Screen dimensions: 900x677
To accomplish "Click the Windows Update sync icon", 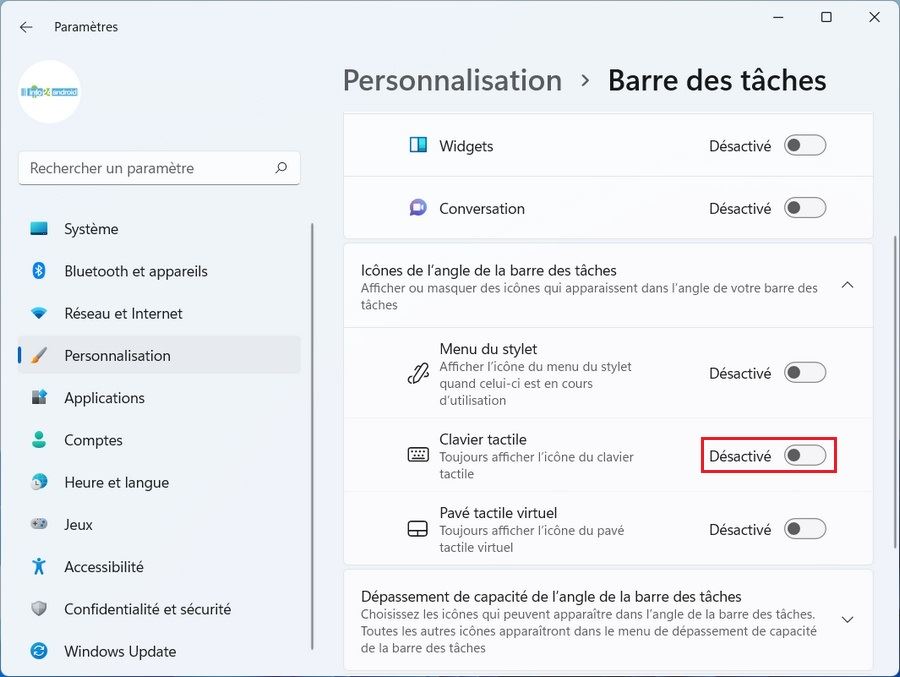I will pyautogui.click(x=39, y=651).
